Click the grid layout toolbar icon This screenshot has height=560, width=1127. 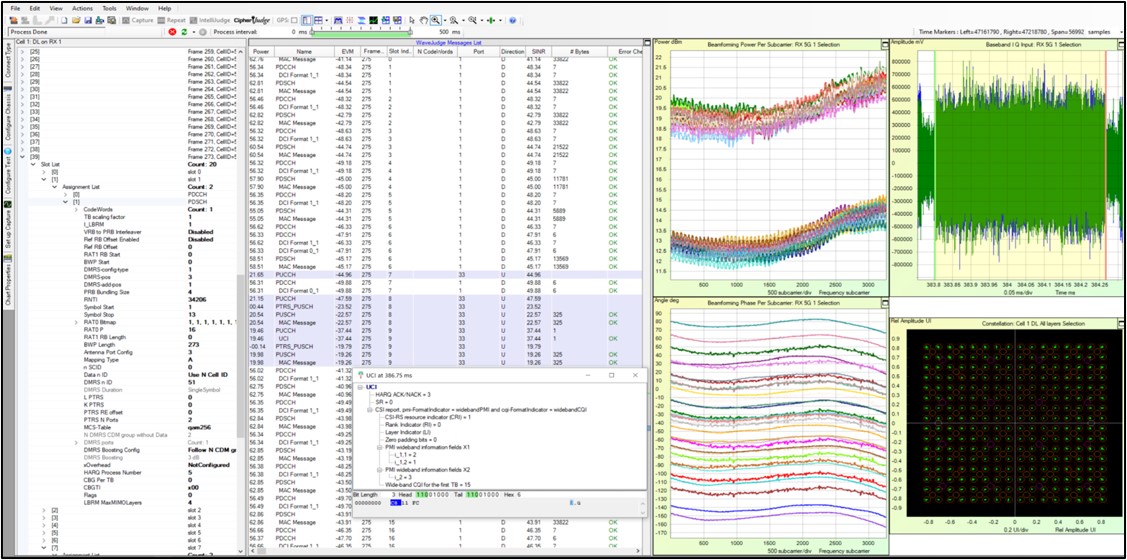[x=318, y=20]
